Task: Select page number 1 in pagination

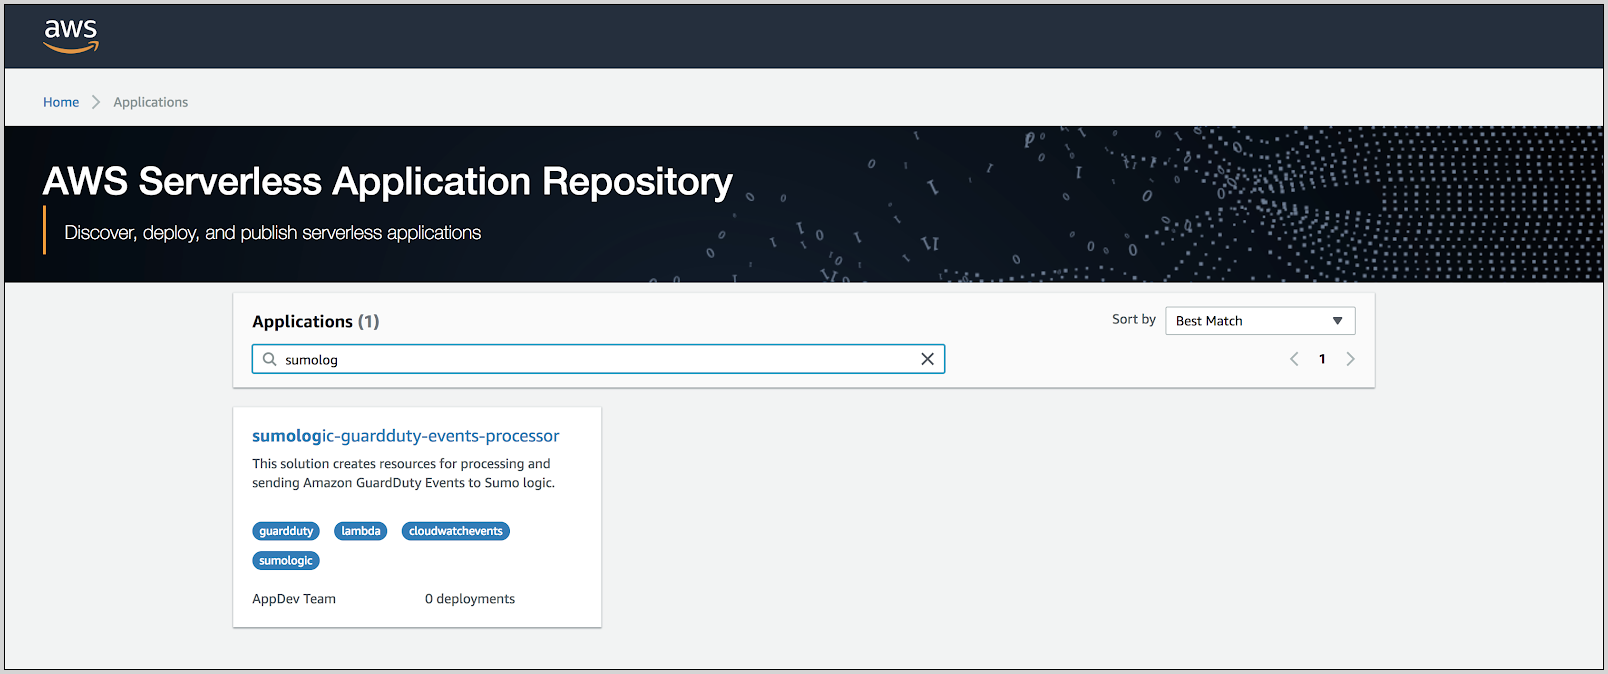Action: tap(1322, 359)
